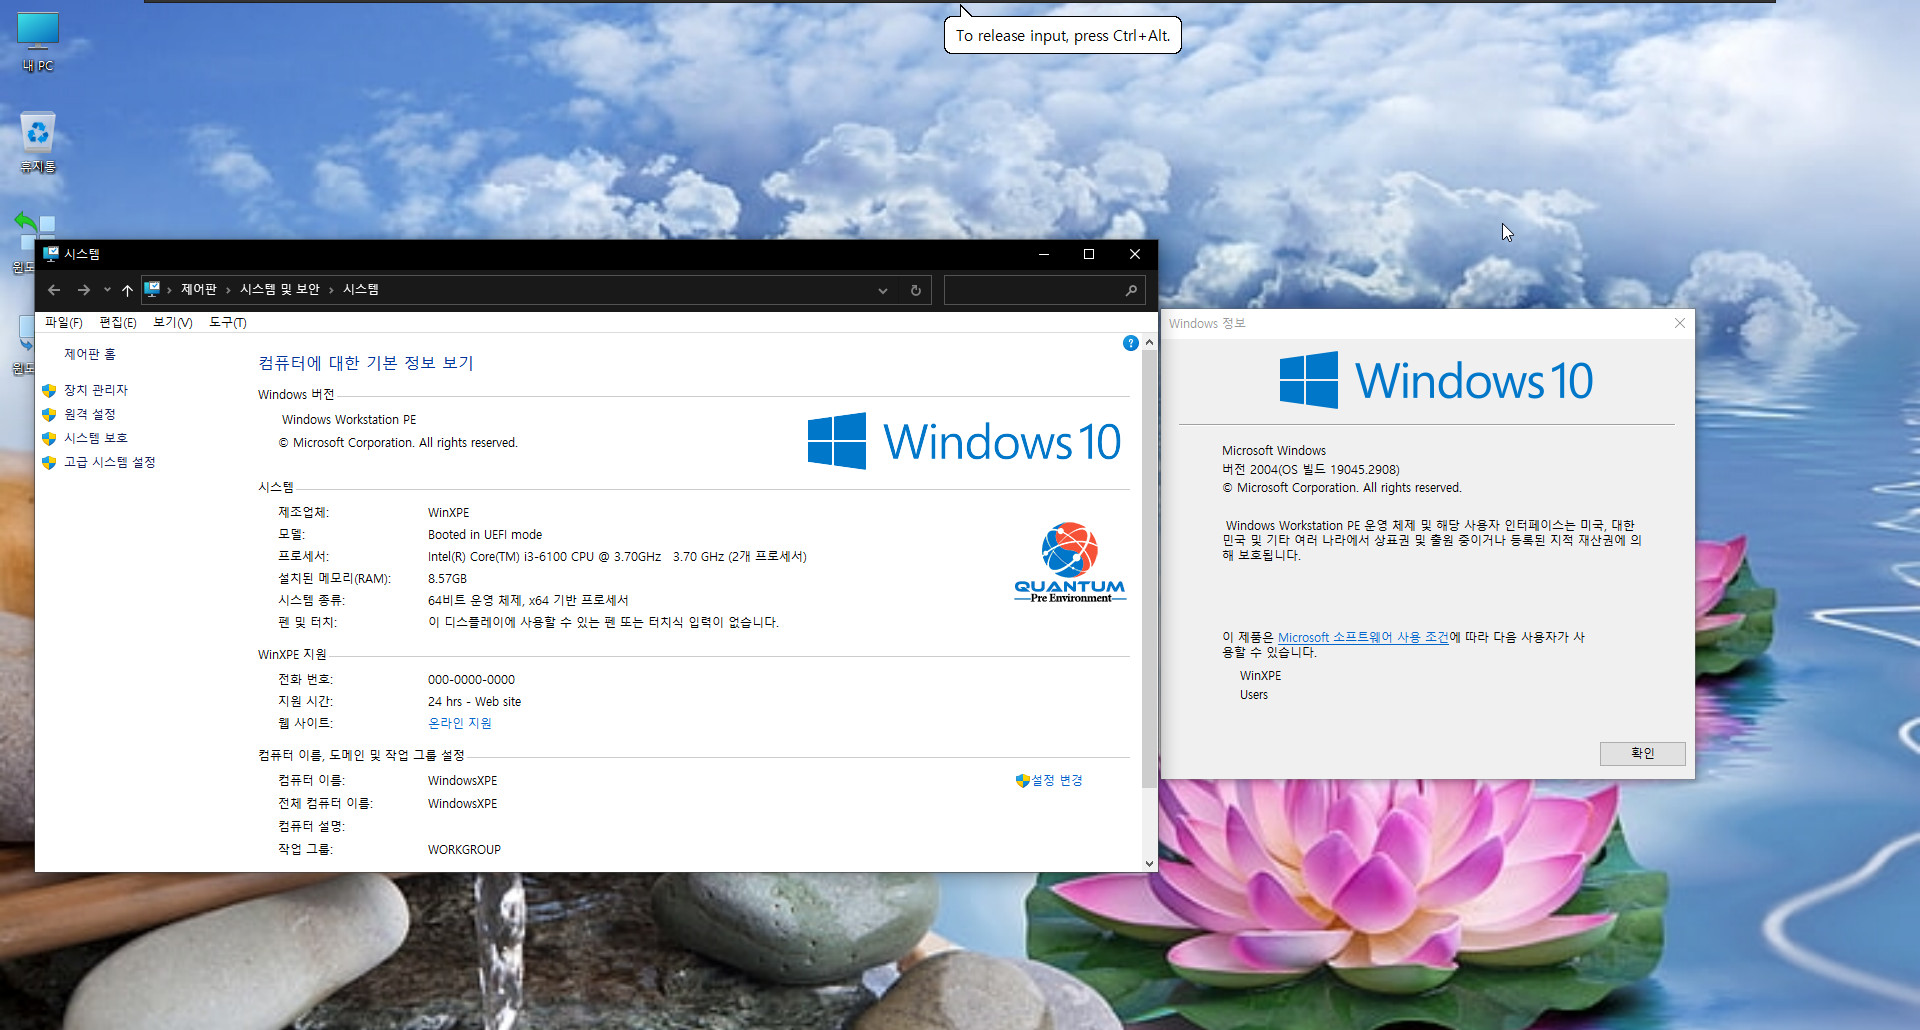The width and height of the screenshot is (1920, 1030).
Task: Click the 8.57GB memory value
Action: tap(447, 578)
